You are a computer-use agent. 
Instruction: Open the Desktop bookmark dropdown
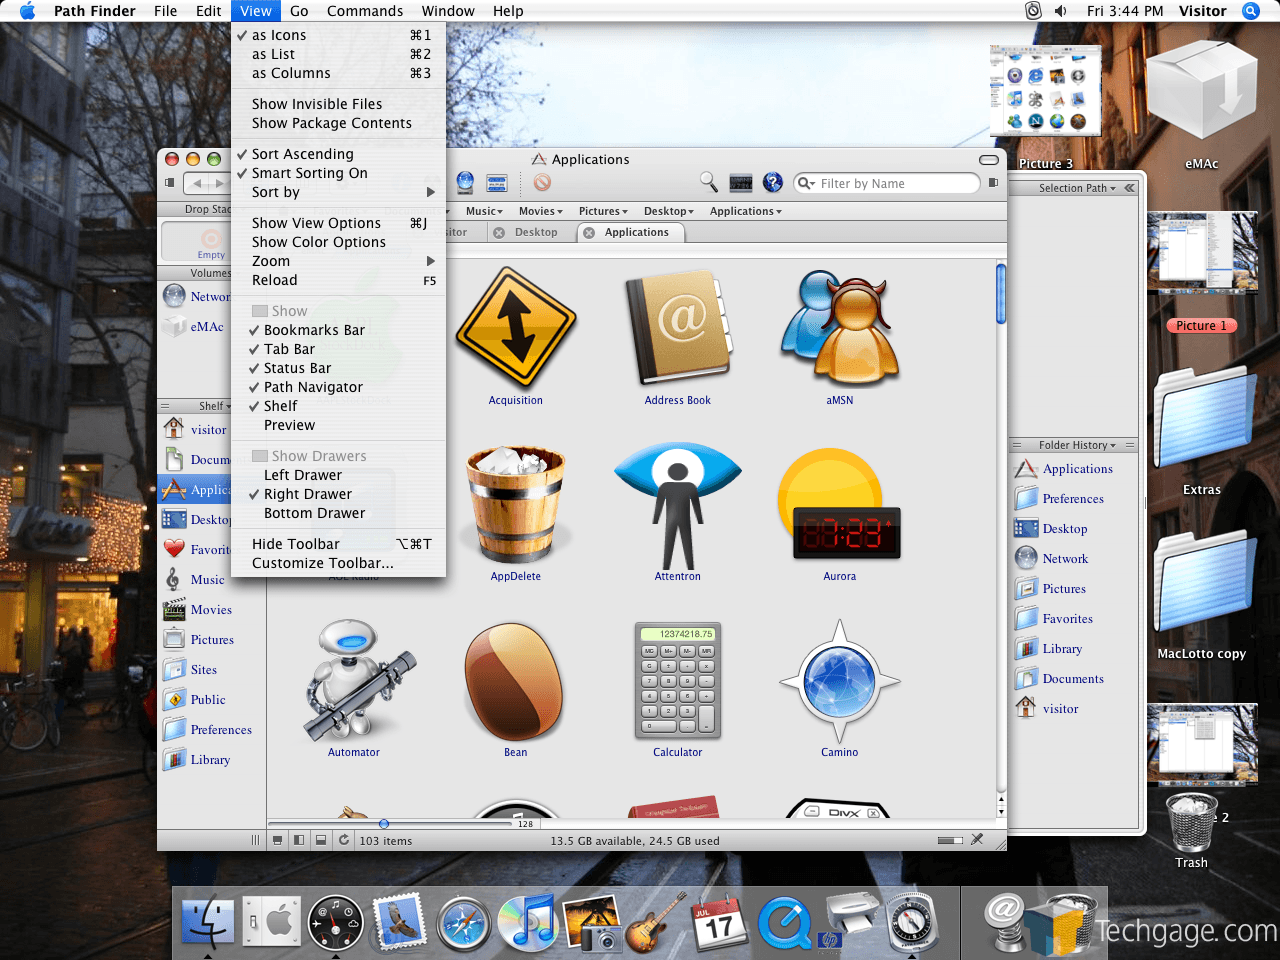[670, 211]
